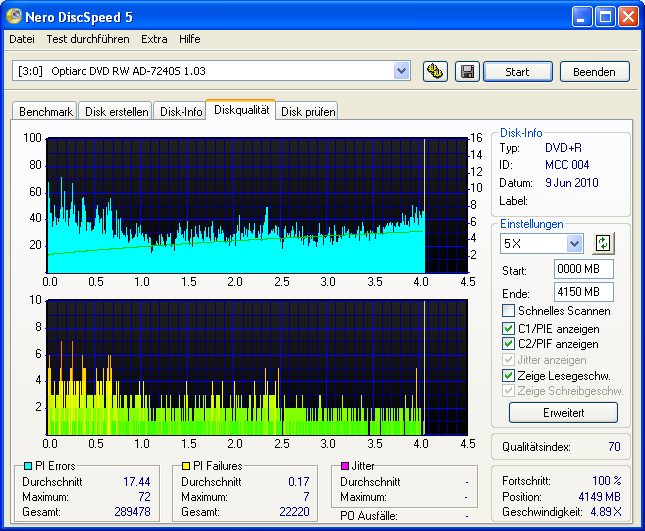Click PI Failures Gesamt value 22220
The width and height of the screenshot is (645, 531).
294,512
